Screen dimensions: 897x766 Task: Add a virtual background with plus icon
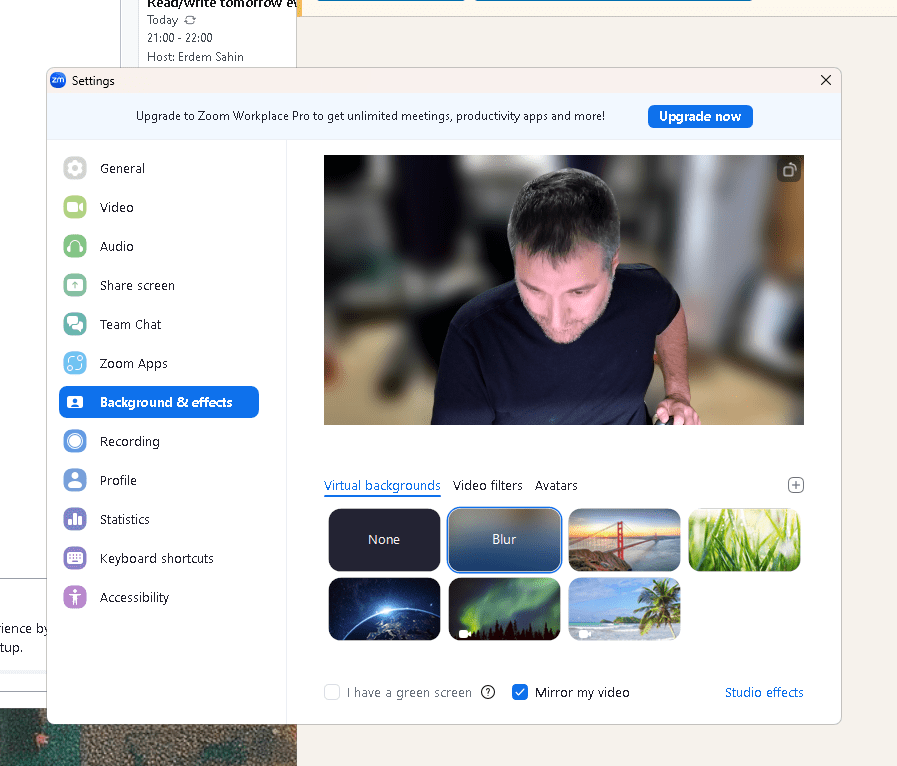796,485
